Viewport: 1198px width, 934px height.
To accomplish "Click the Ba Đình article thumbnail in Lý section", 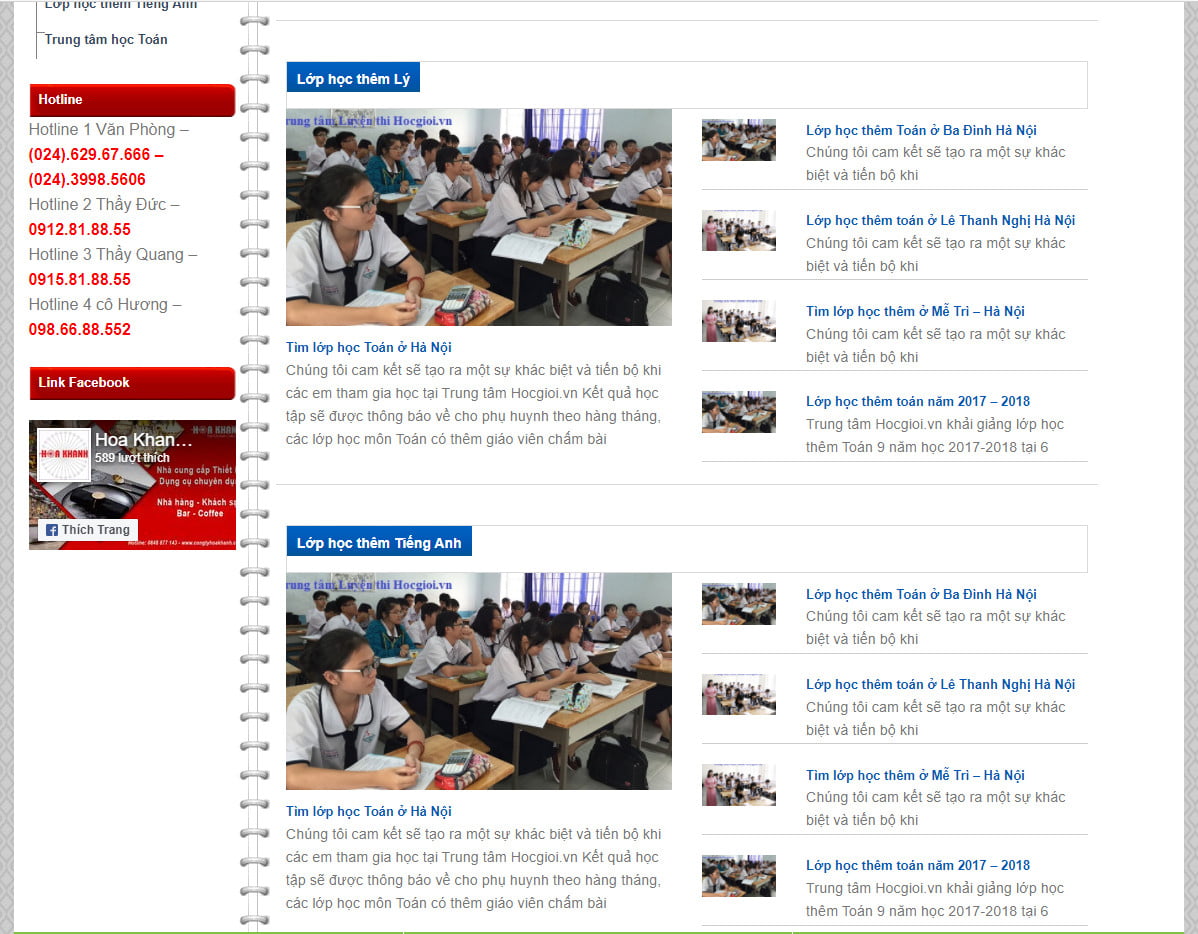I will 739,140.
